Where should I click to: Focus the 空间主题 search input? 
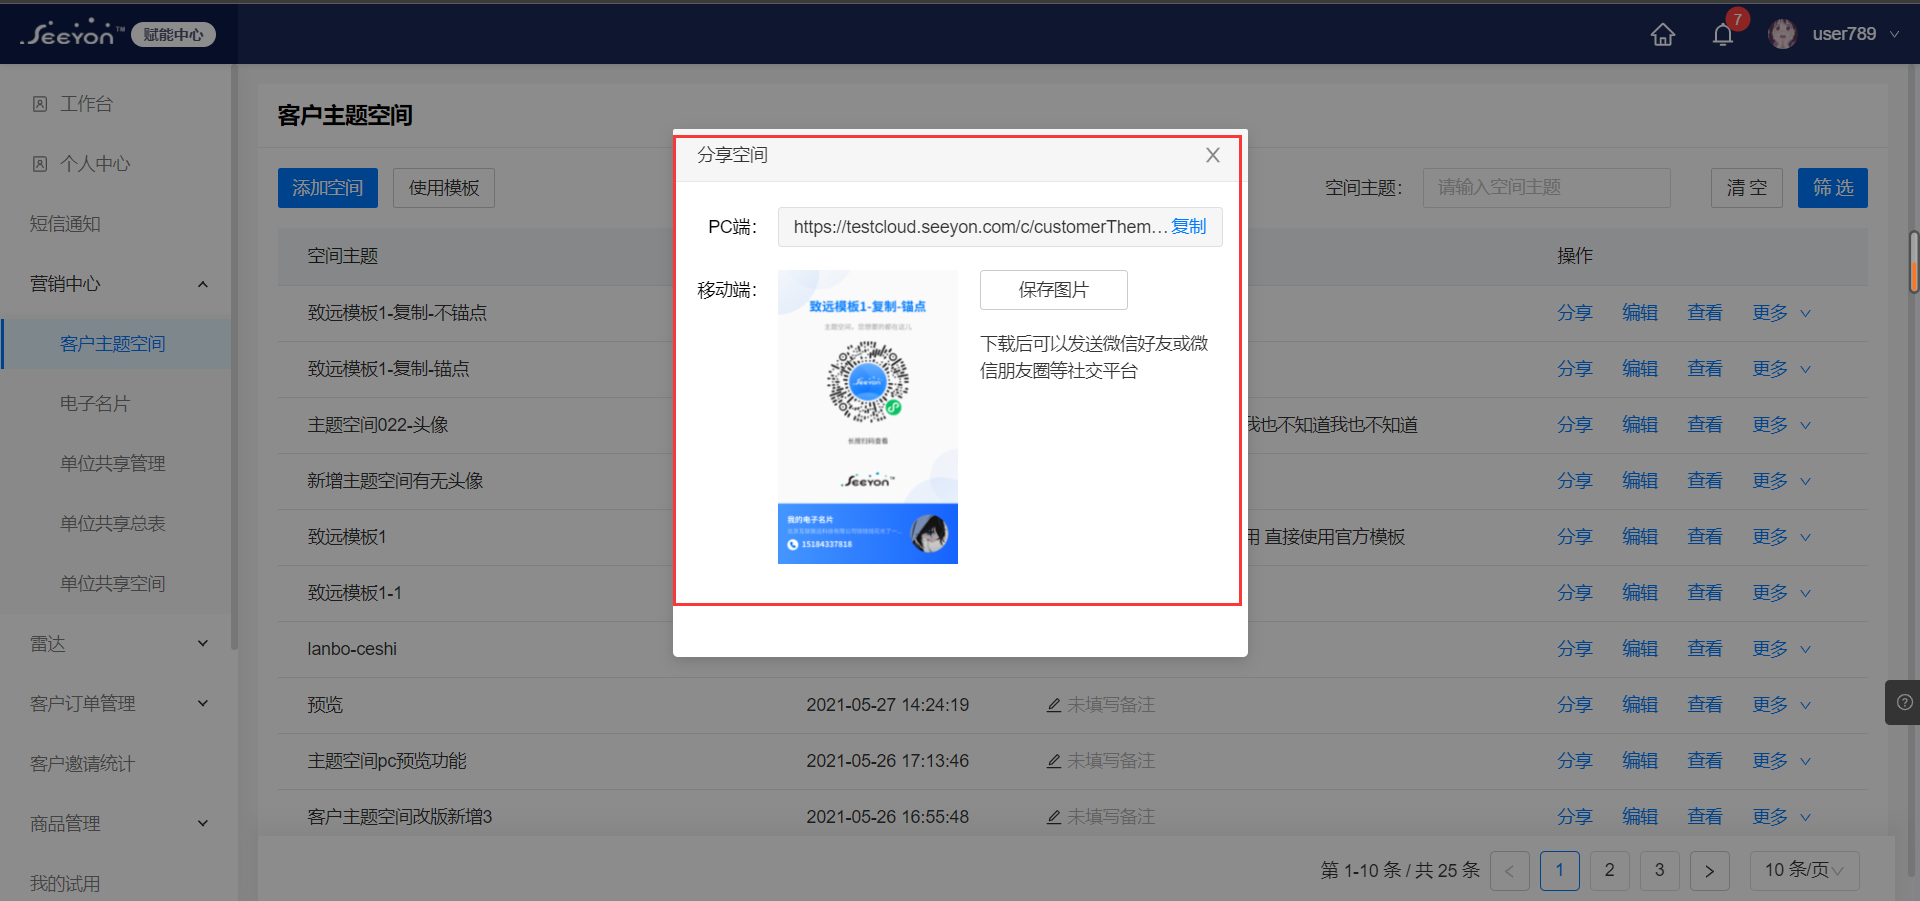coord(1546,188)
